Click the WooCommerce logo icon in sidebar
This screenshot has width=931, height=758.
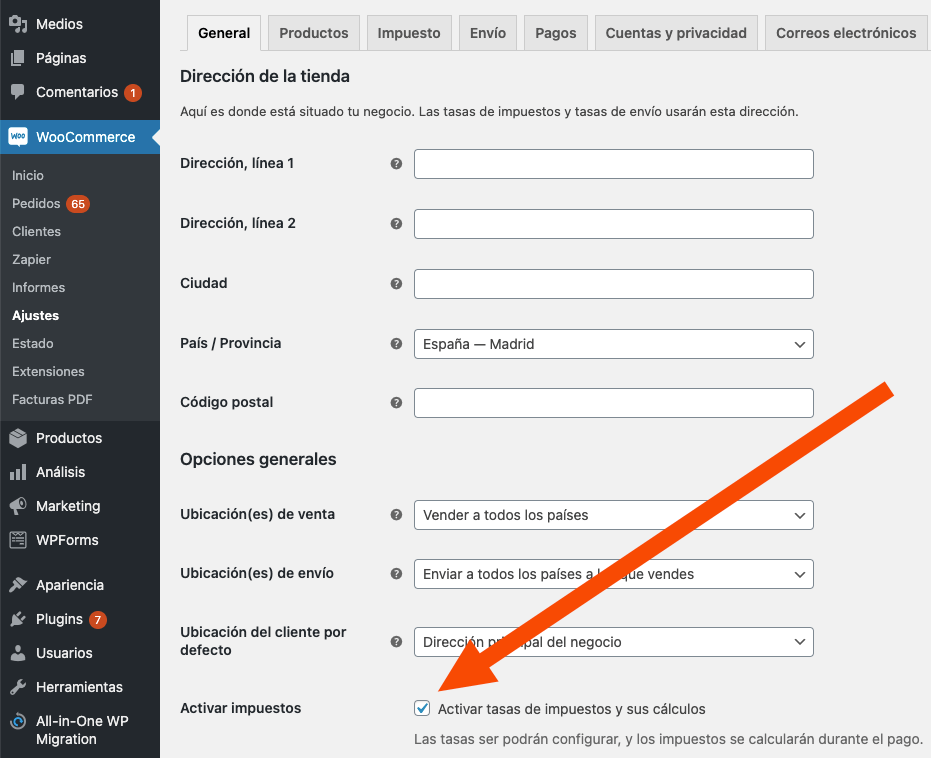[18, 137]
